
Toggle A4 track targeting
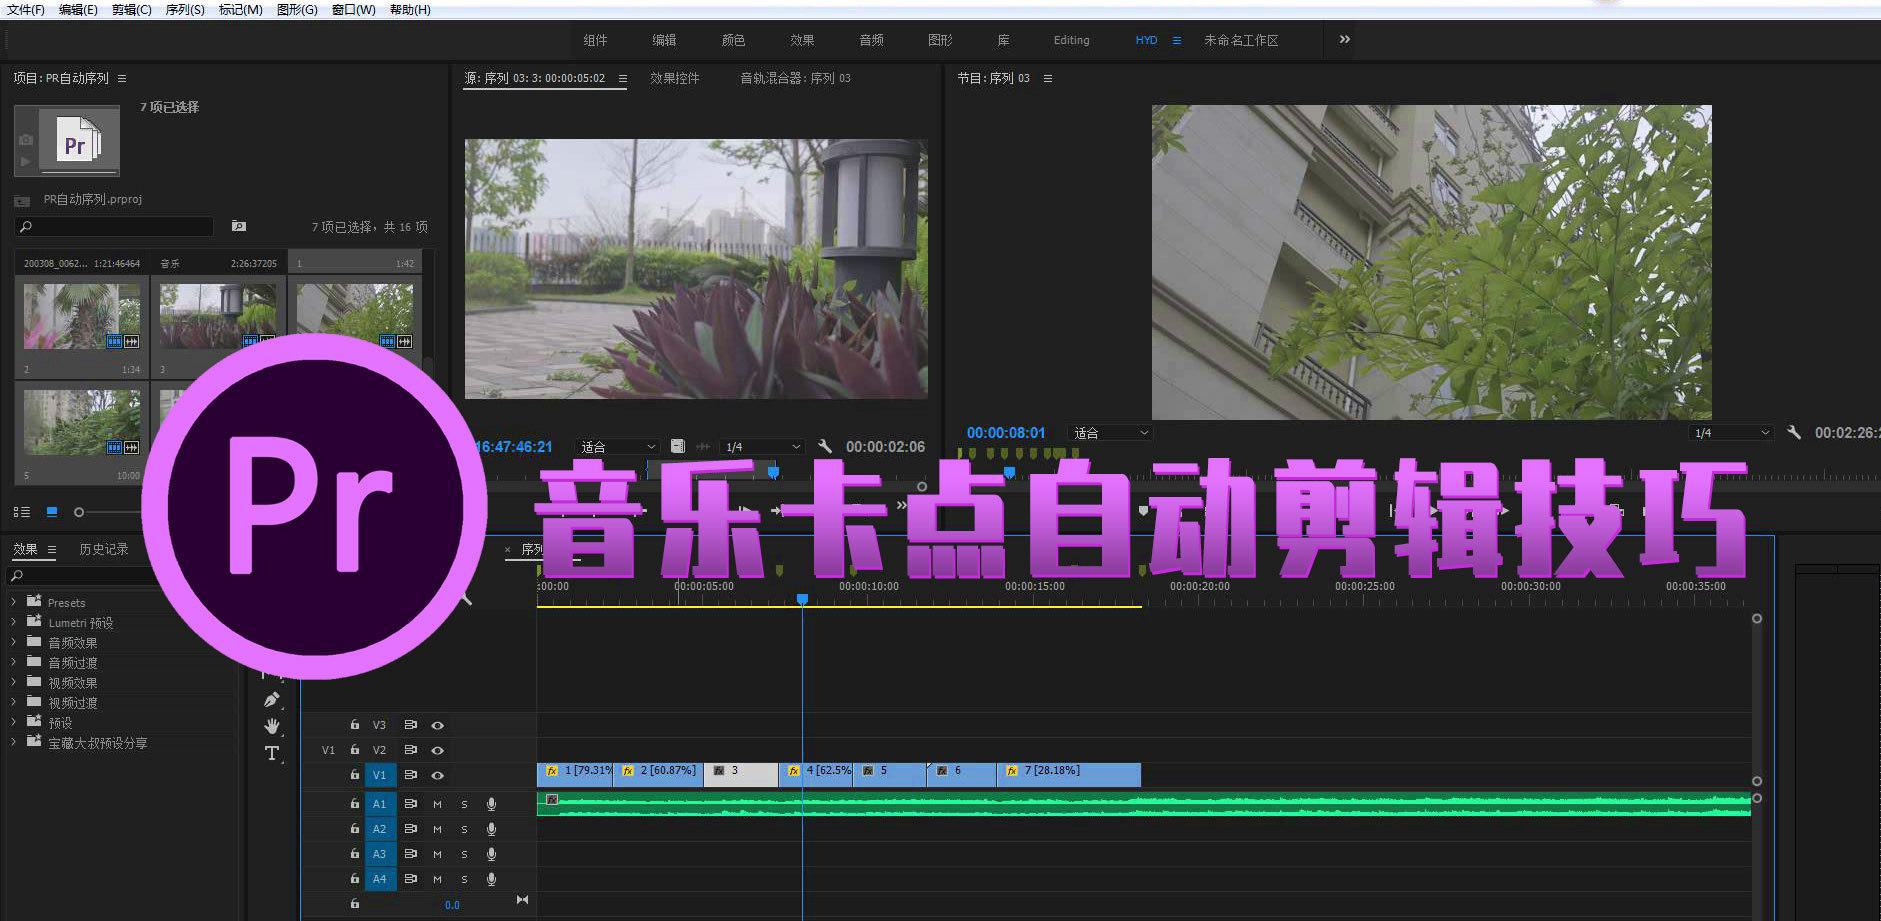point(379,879)
